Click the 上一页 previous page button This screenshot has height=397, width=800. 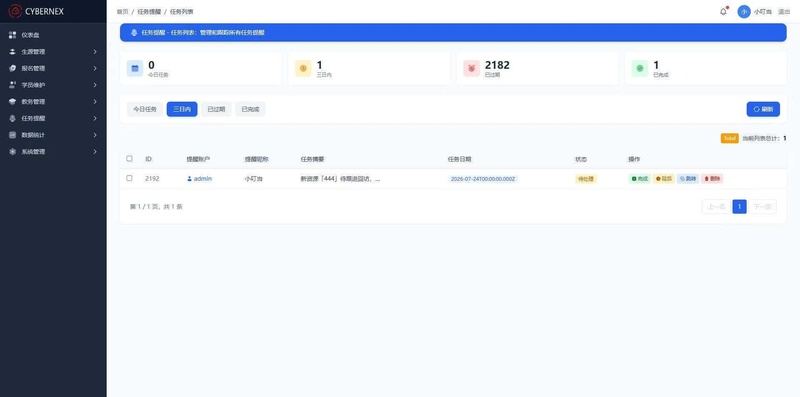point(716,207)
